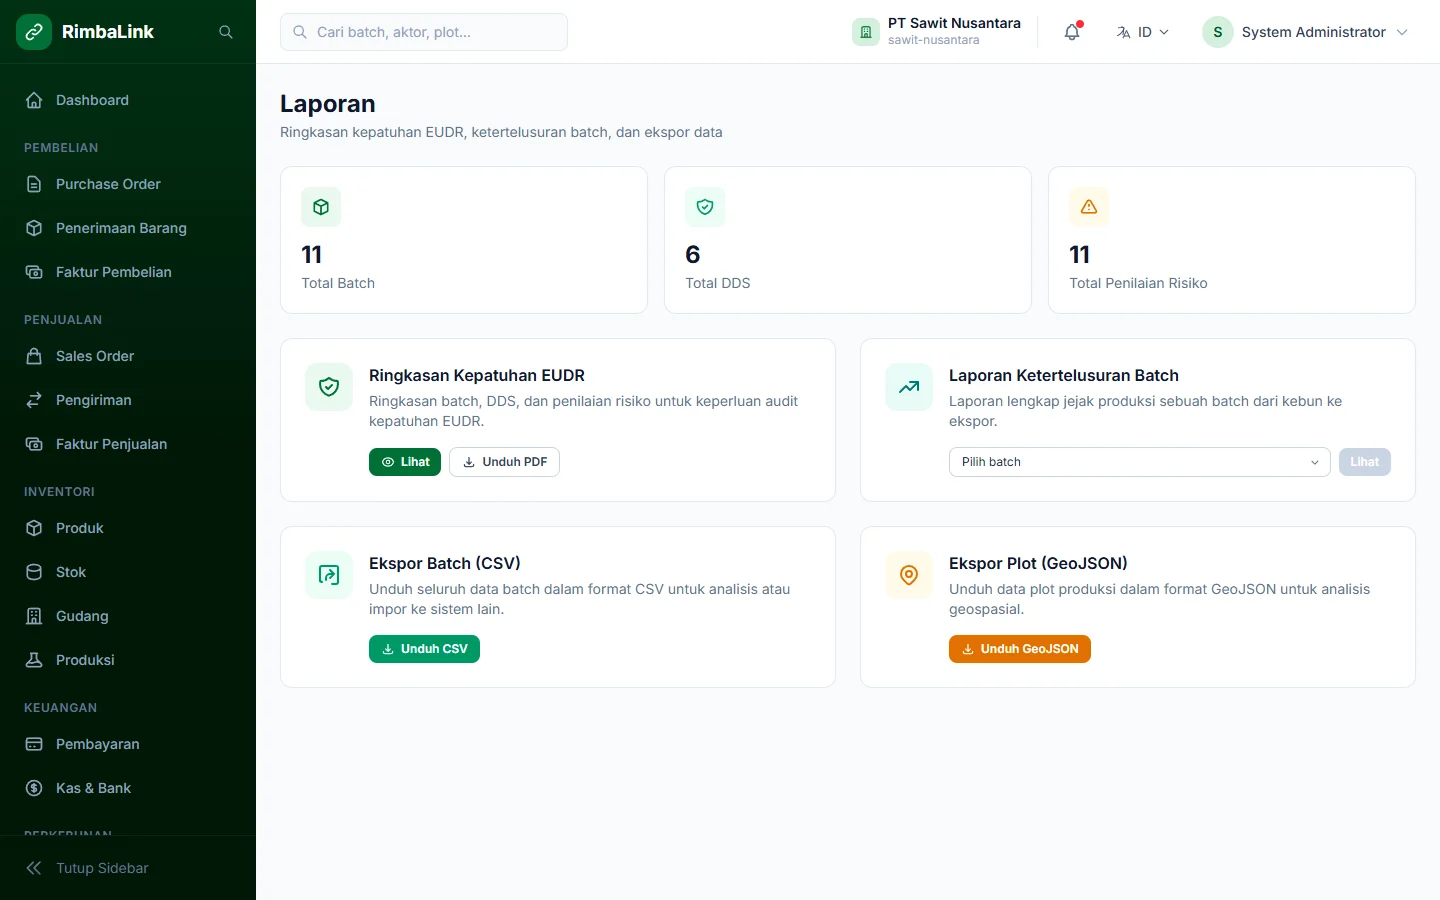Image resolution: width=1440 pixels, height=900 pixels.
Task: Click the Unduh PDF button
Action: pyautogui.click(x=504, y=462)
